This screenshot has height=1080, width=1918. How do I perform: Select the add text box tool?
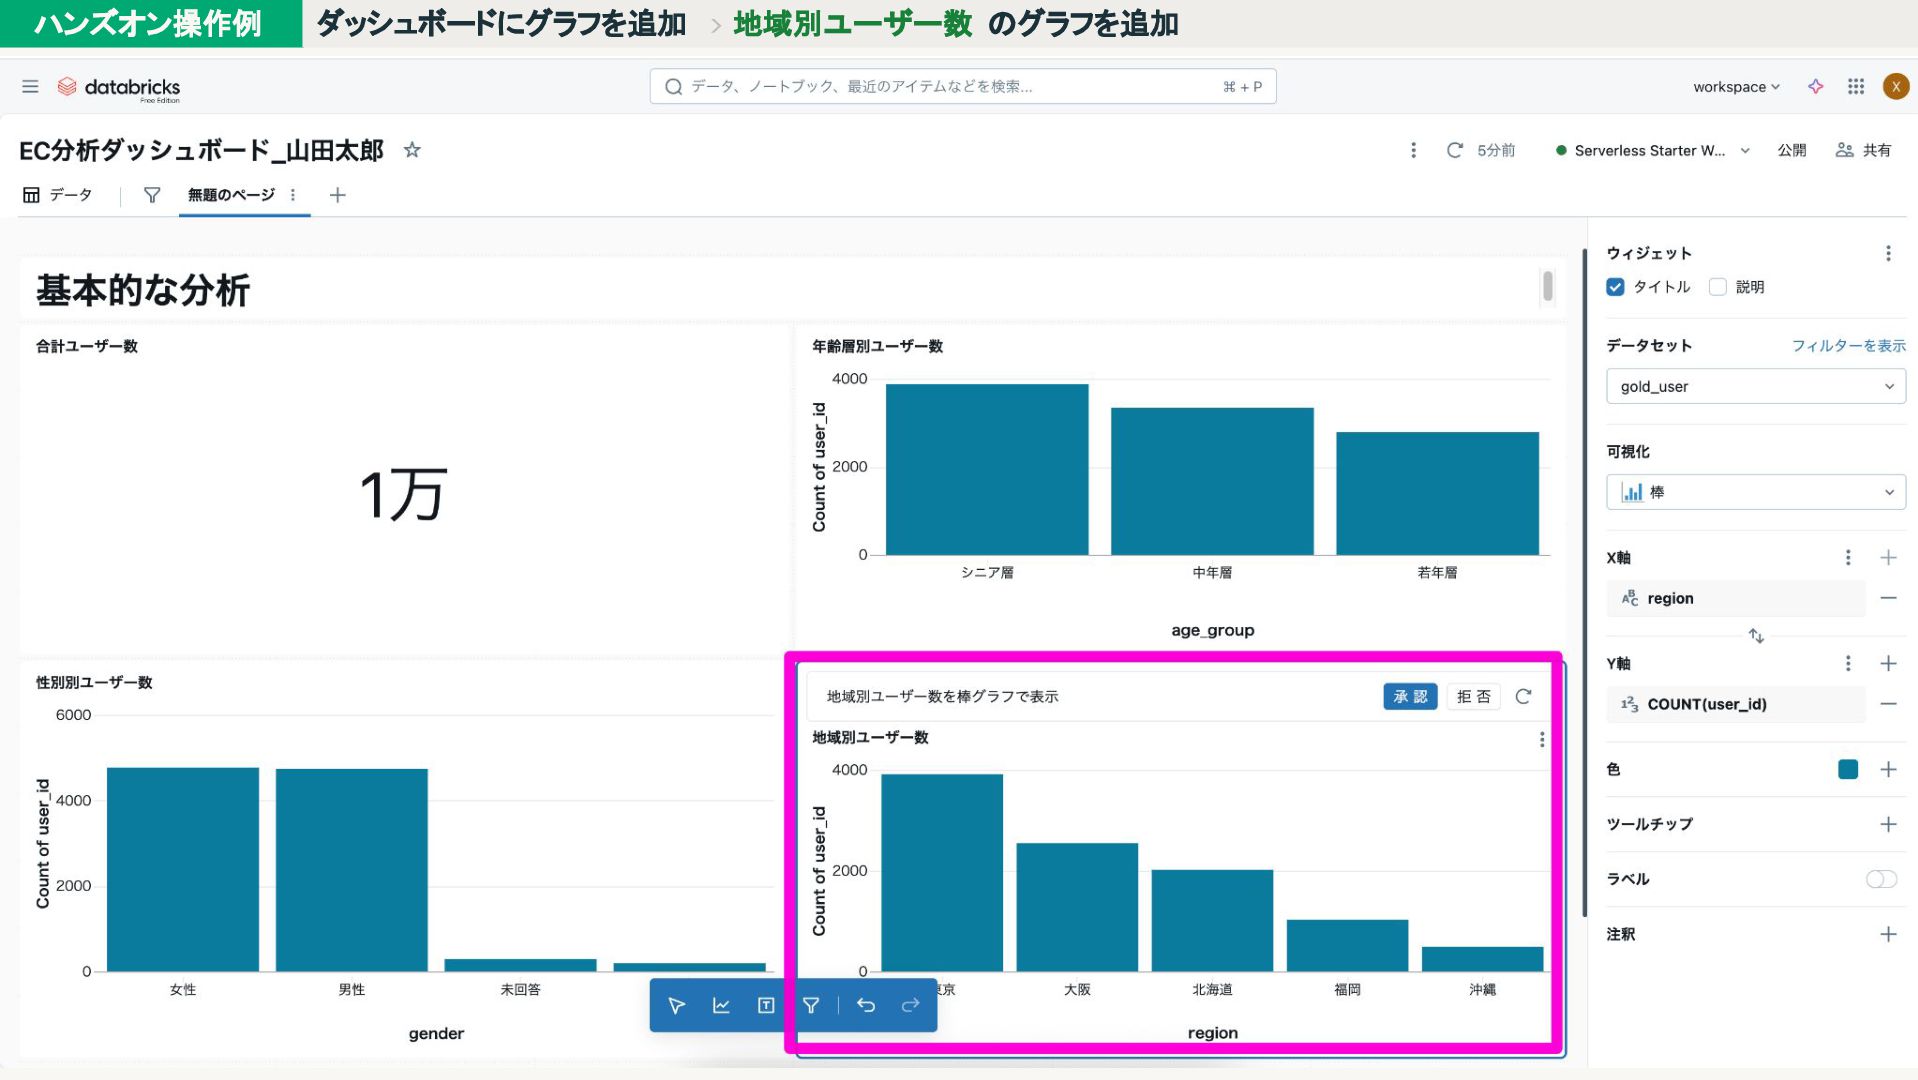pyautogui.click(x=766, y=1005)
